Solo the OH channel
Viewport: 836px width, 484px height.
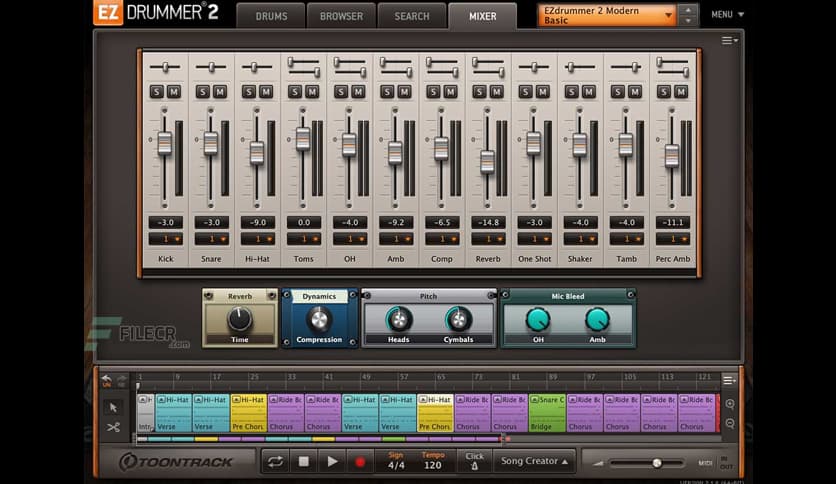(341, 92)
